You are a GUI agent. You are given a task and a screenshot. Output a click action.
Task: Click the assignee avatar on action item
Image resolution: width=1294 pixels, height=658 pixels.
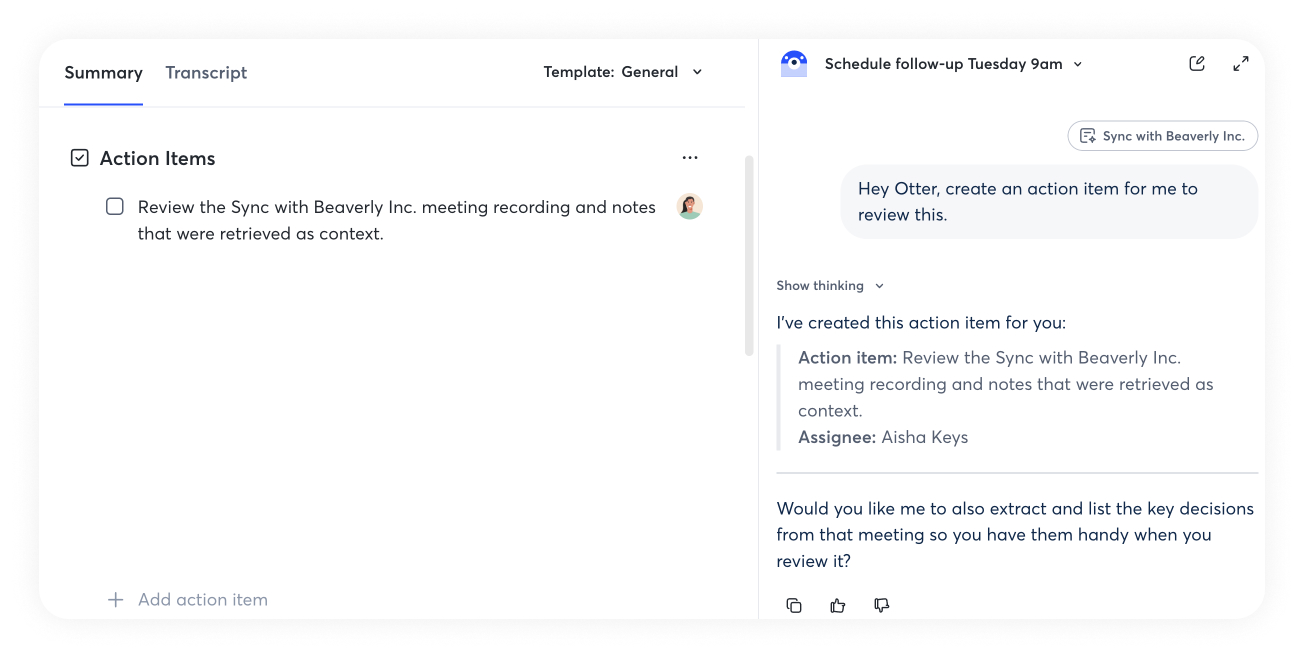689,207
